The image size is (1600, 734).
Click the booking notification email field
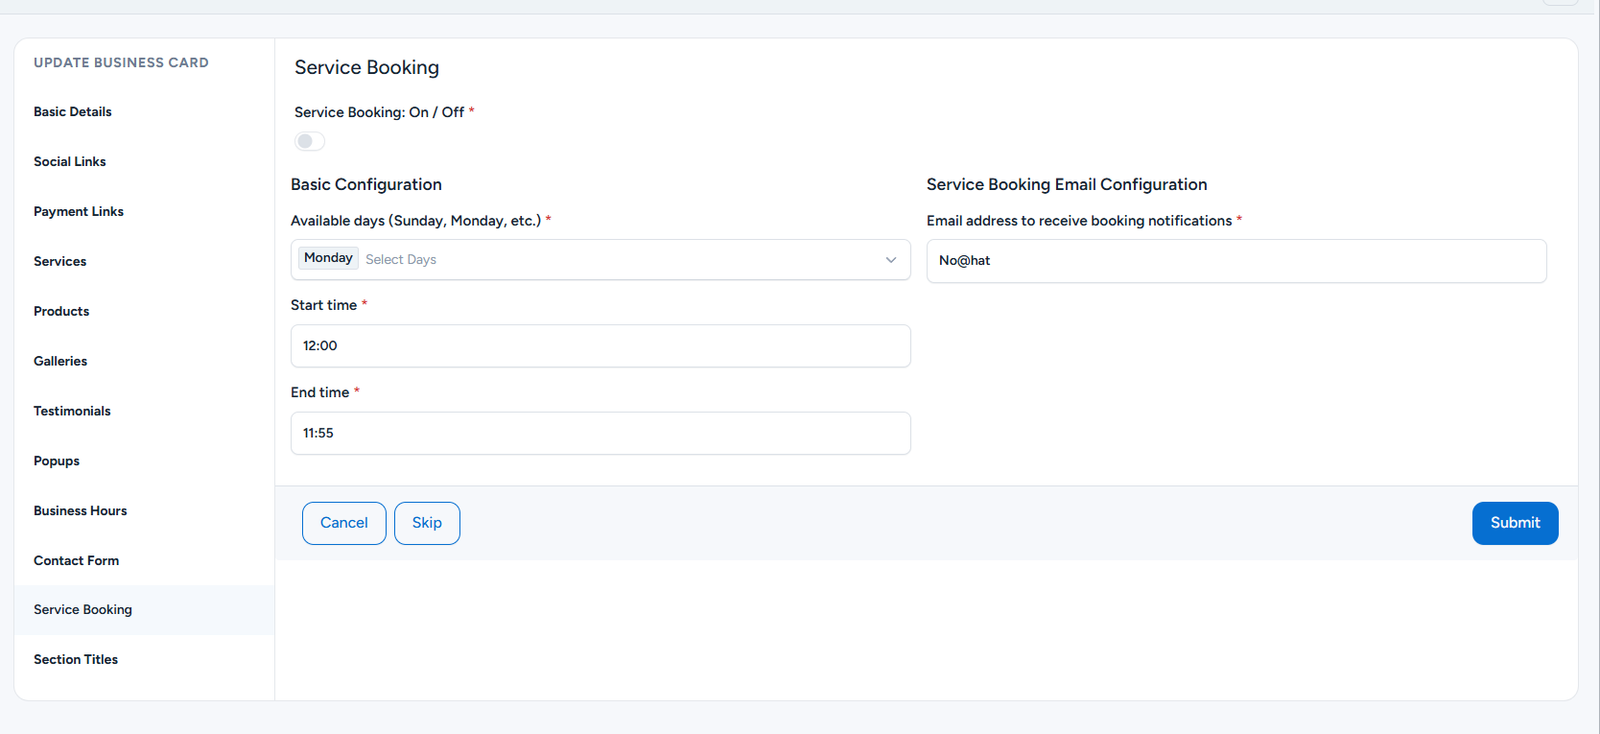click(1235, 261)
